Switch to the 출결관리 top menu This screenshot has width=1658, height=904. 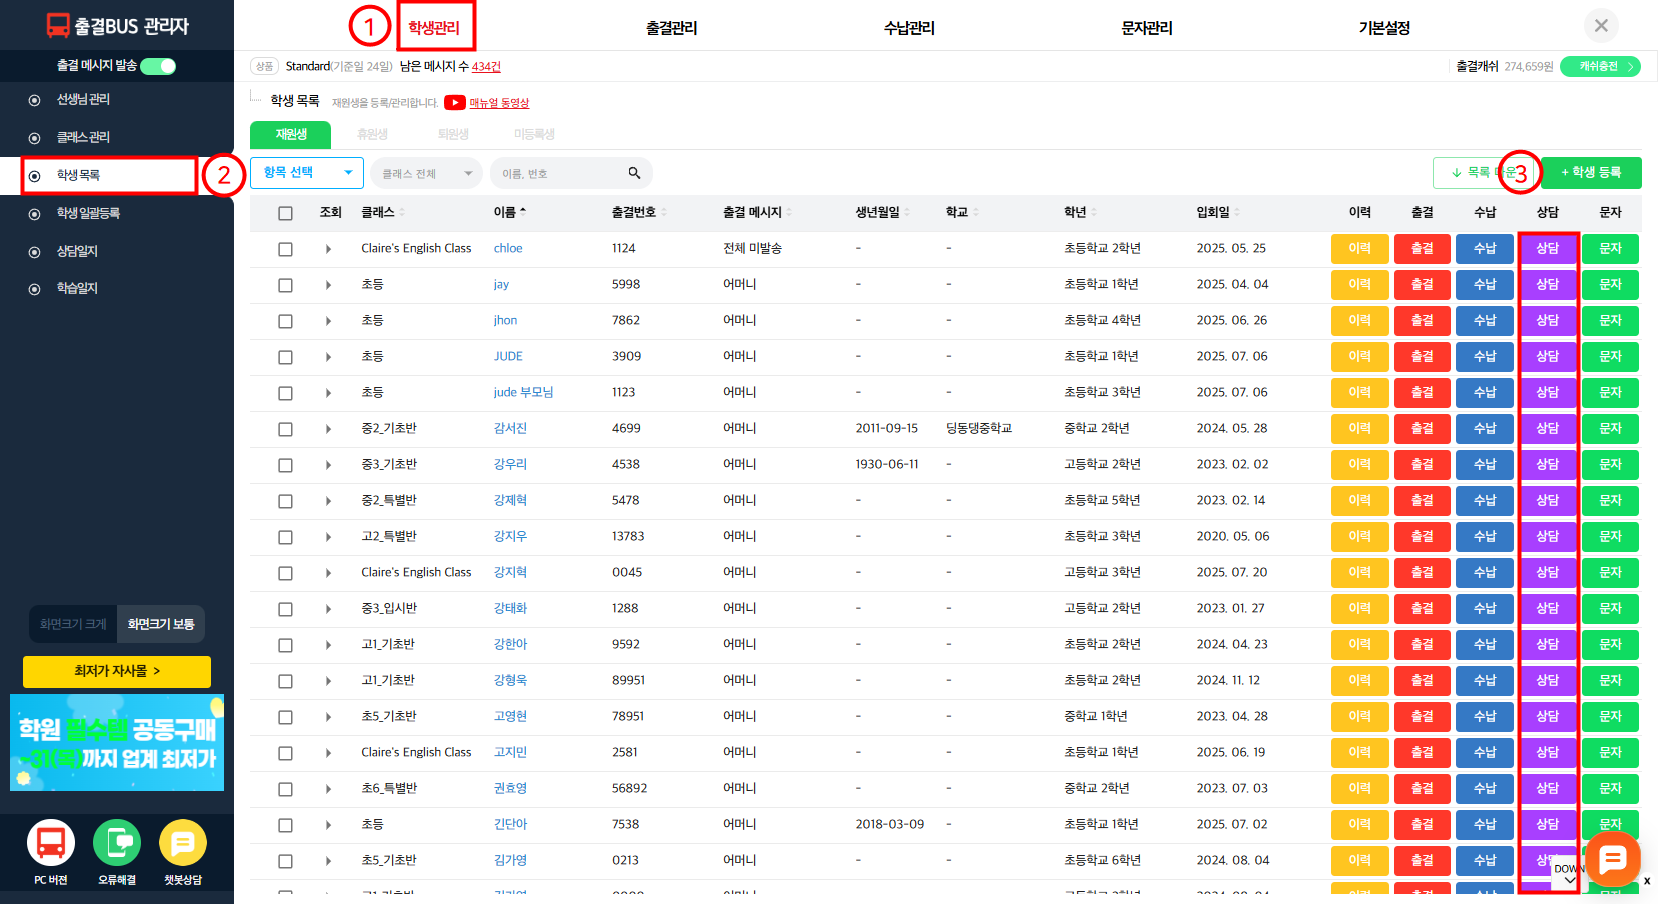(671, 28)
